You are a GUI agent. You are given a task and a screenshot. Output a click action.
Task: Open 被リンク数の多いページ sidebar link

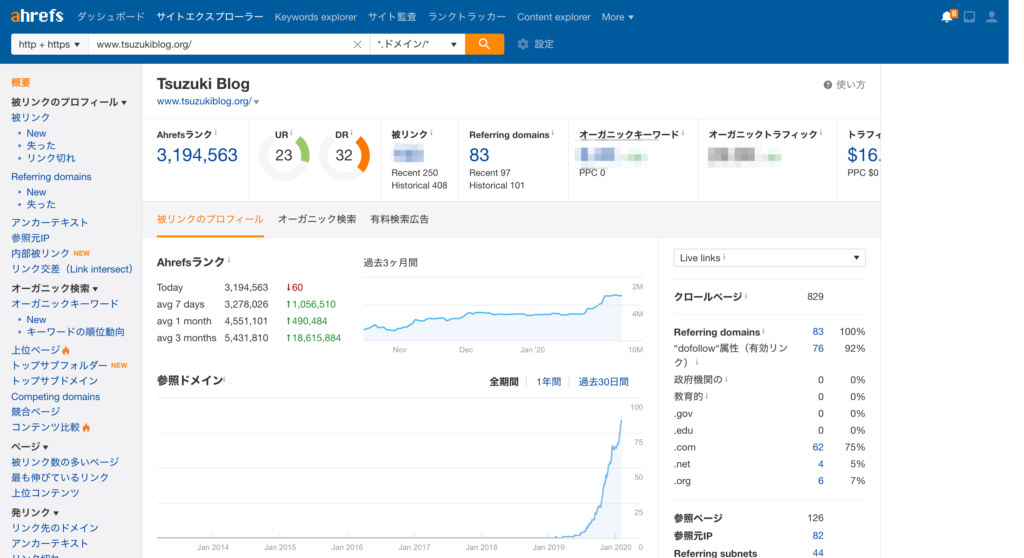[x=65, y=463]
